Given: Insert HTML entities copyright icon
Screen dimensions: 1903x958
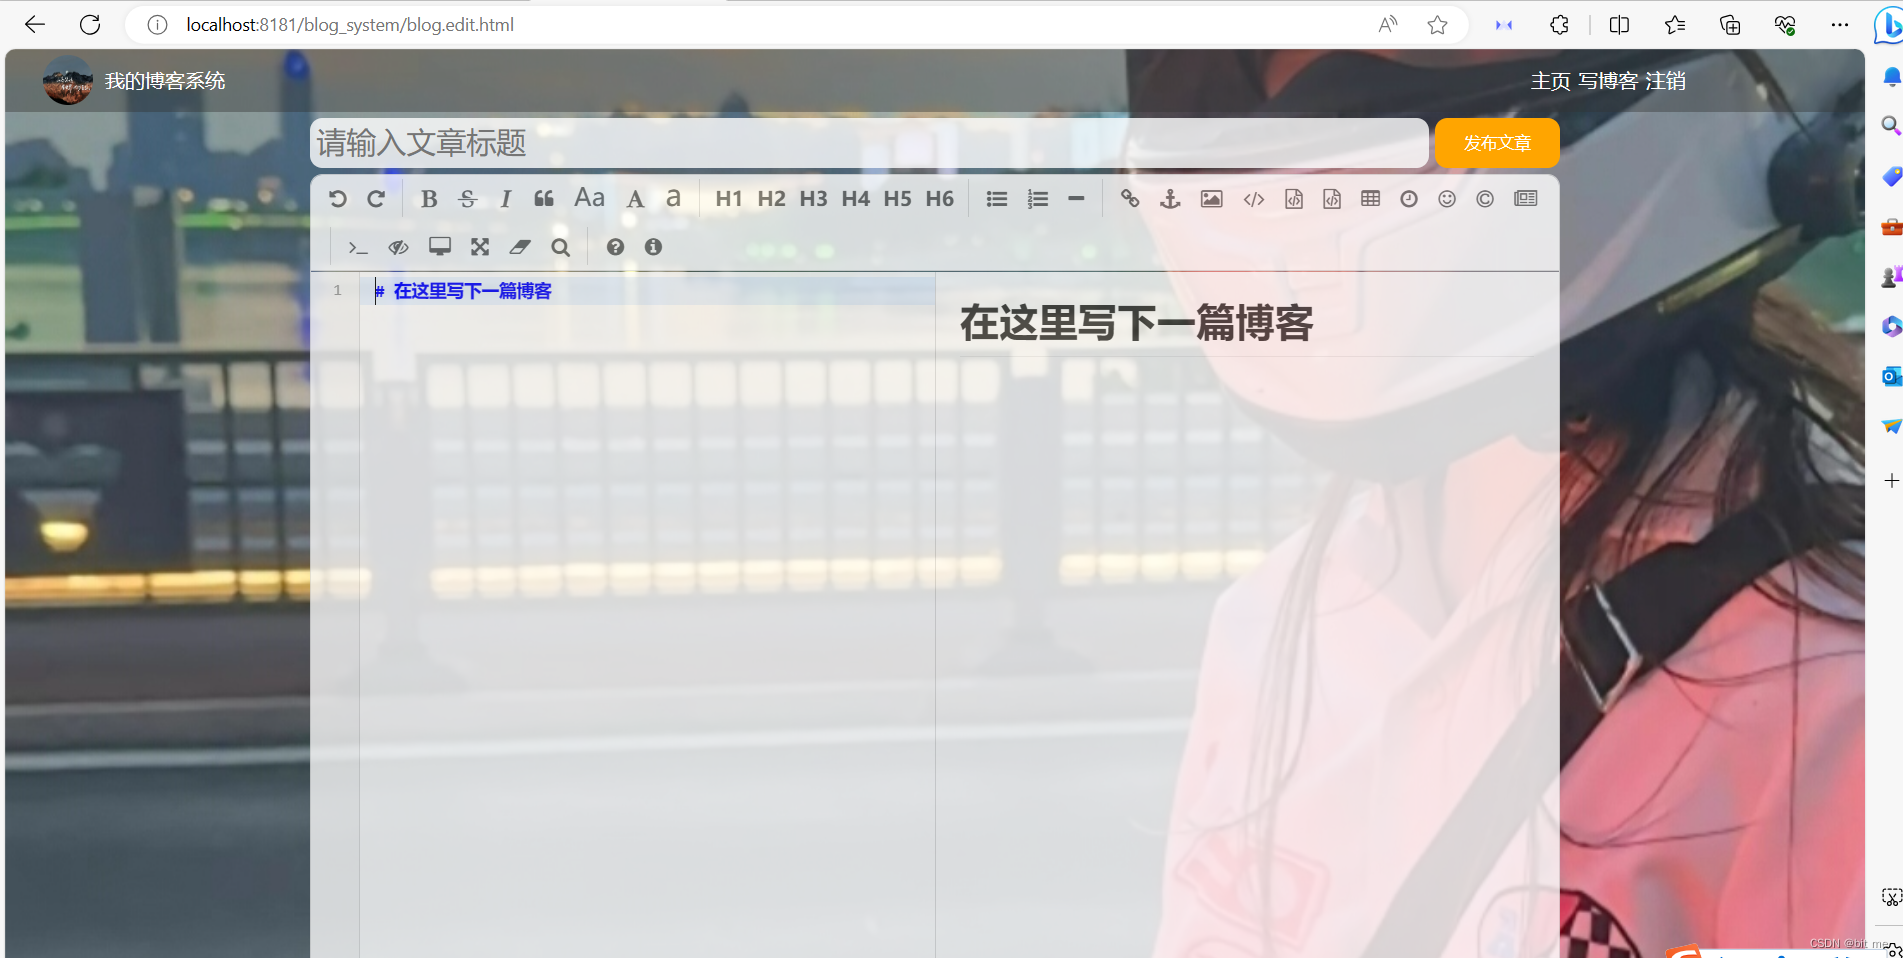Looking at the screenshot, I should coord(1485,199).
